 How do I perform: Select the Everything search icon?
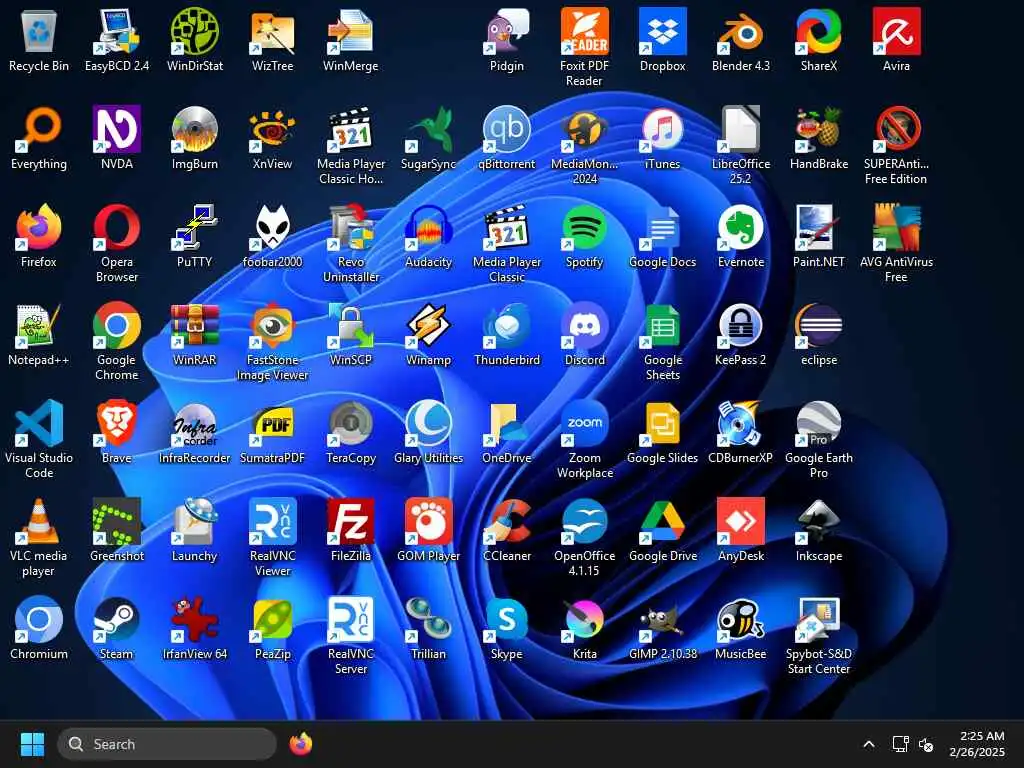coord(39,129)
